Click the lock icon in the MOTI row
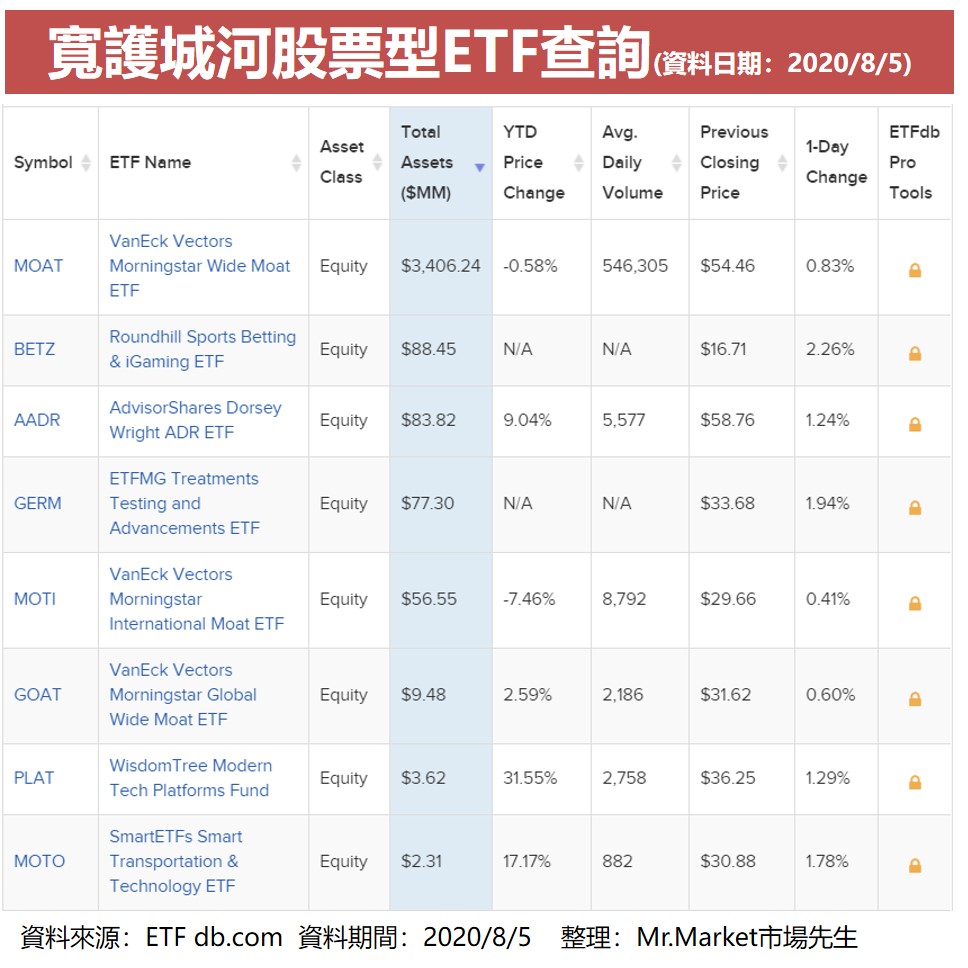 [x=914, y=603]
